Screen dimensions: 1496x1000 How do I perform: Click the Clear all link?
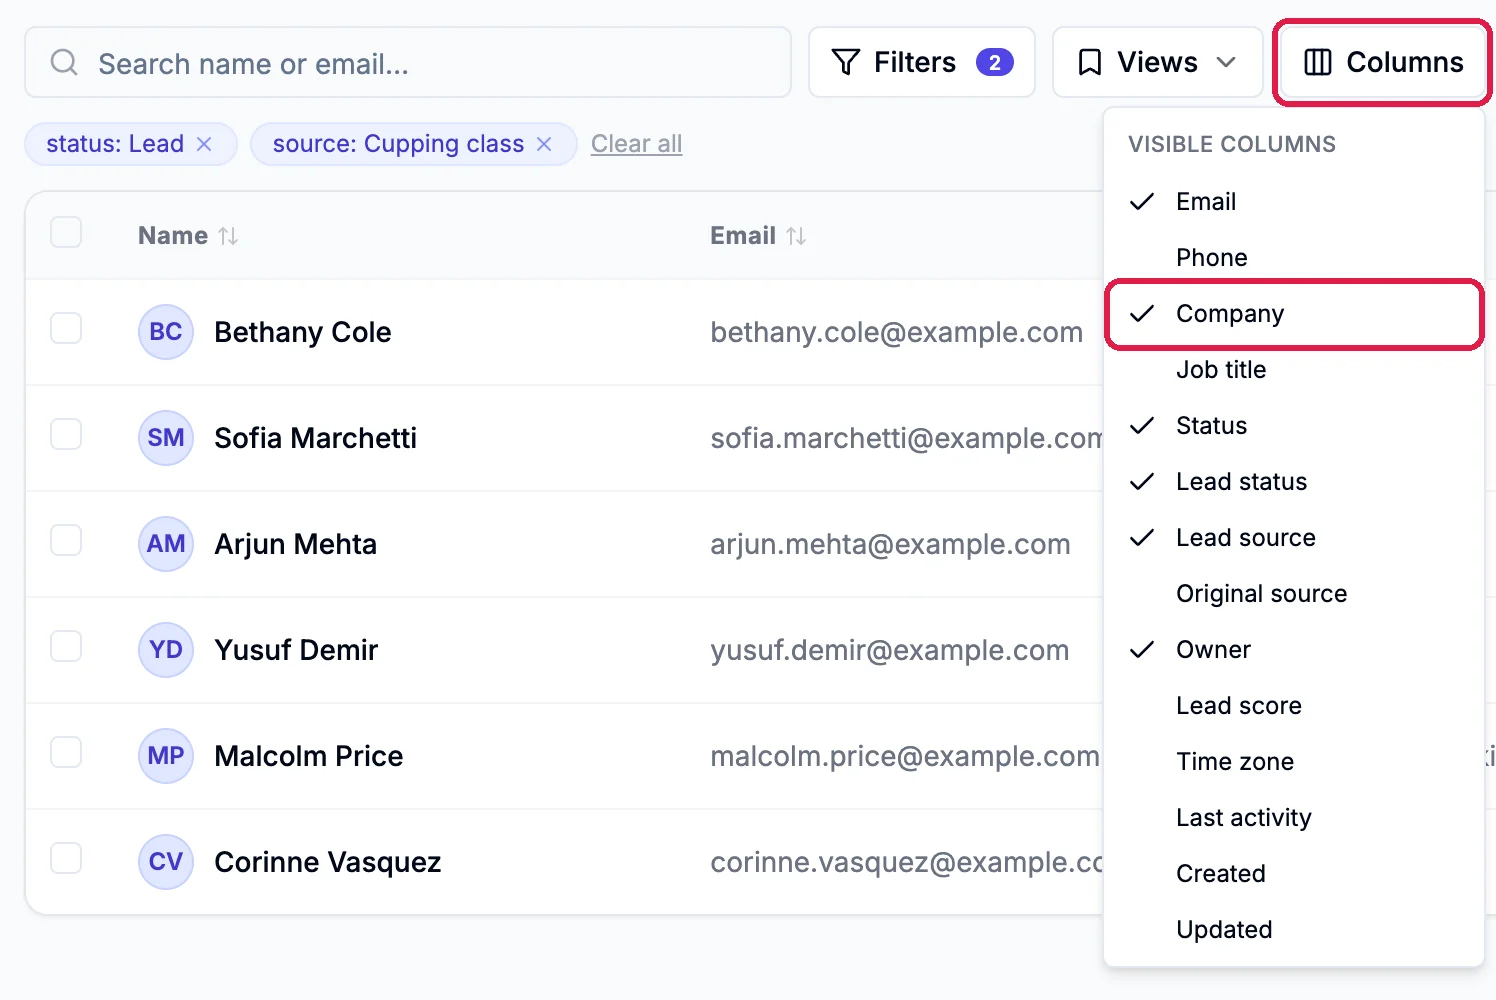636,144
